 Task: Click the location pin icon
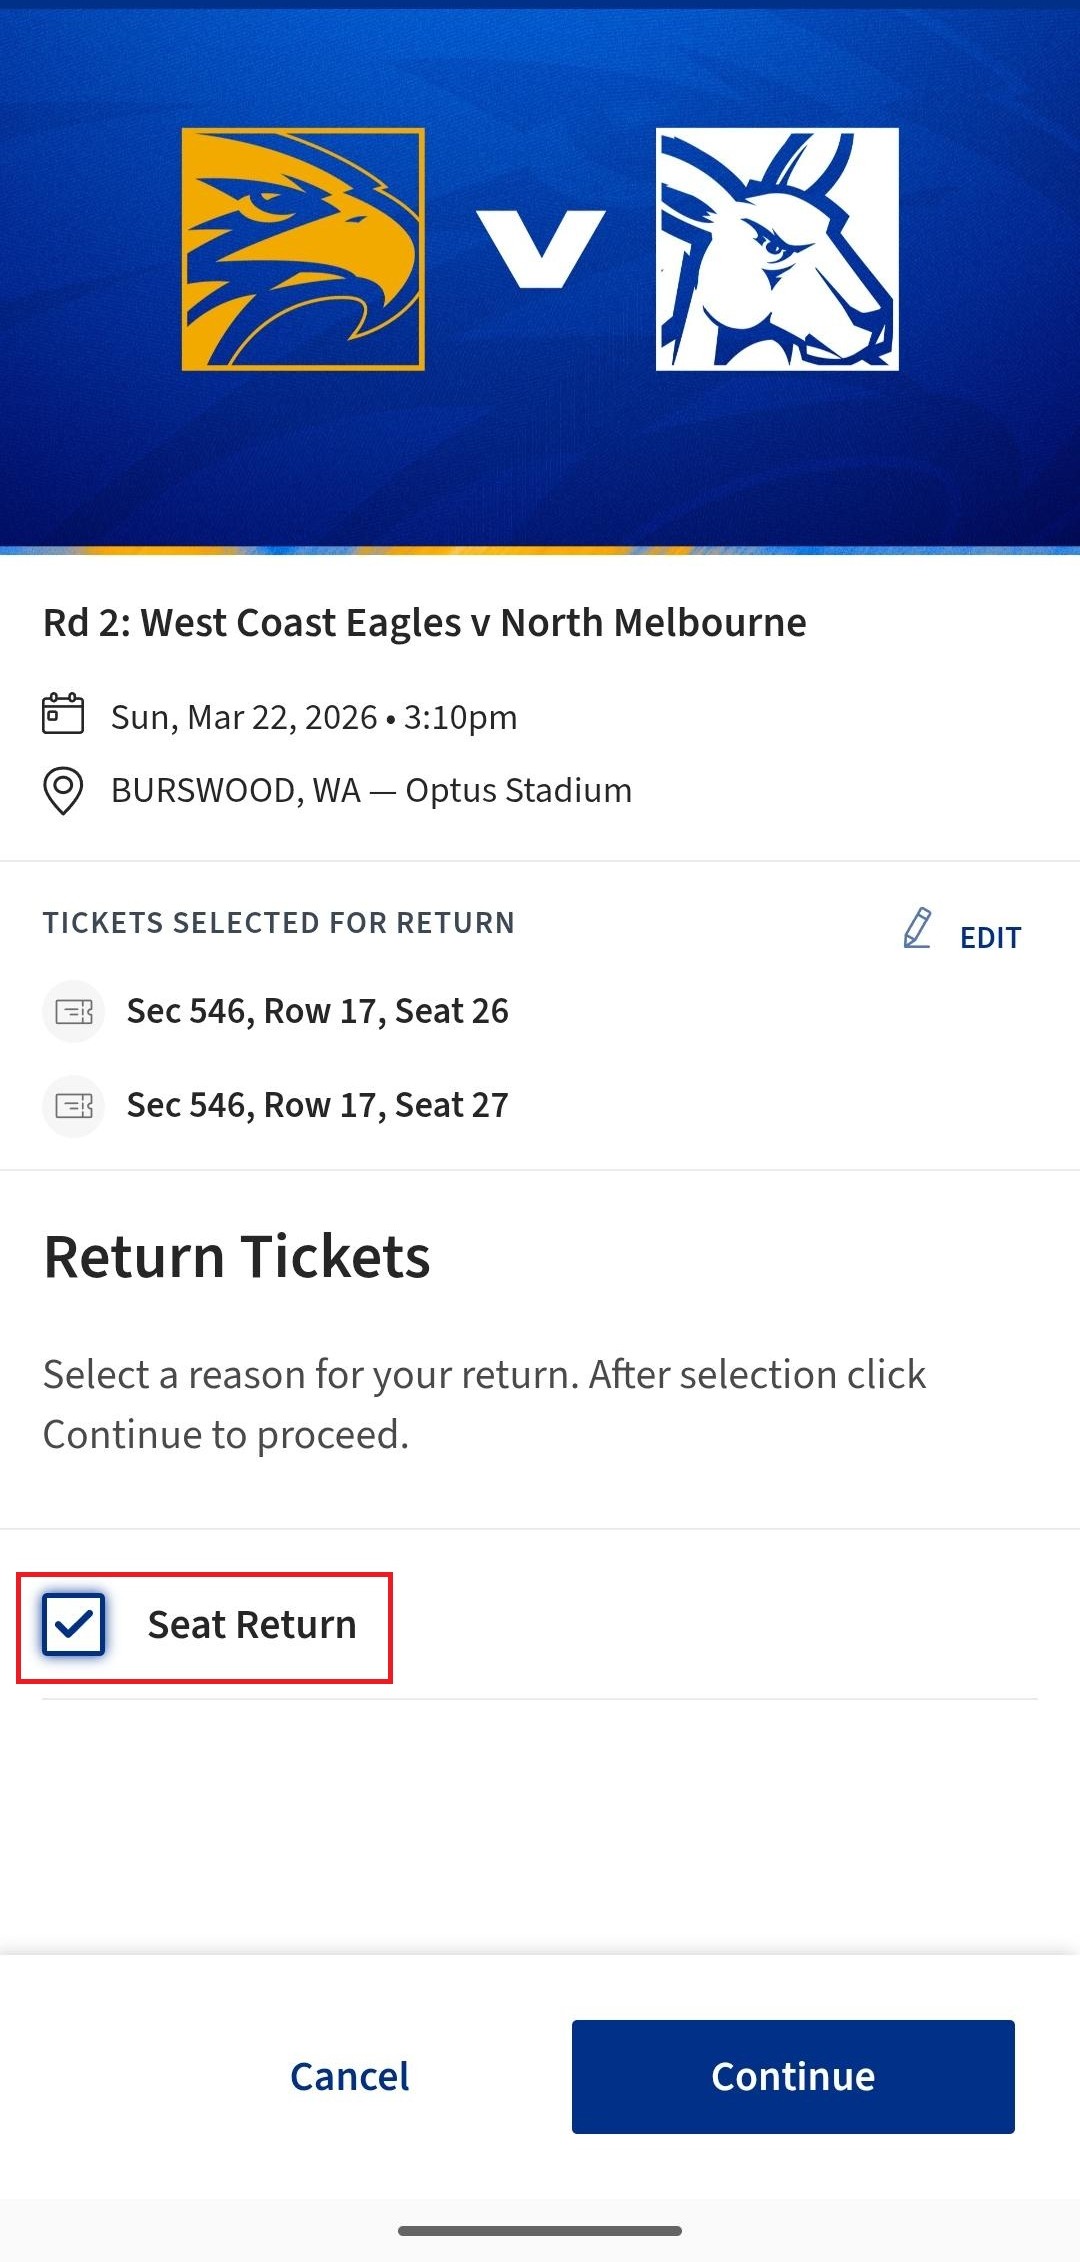(63, 791)
